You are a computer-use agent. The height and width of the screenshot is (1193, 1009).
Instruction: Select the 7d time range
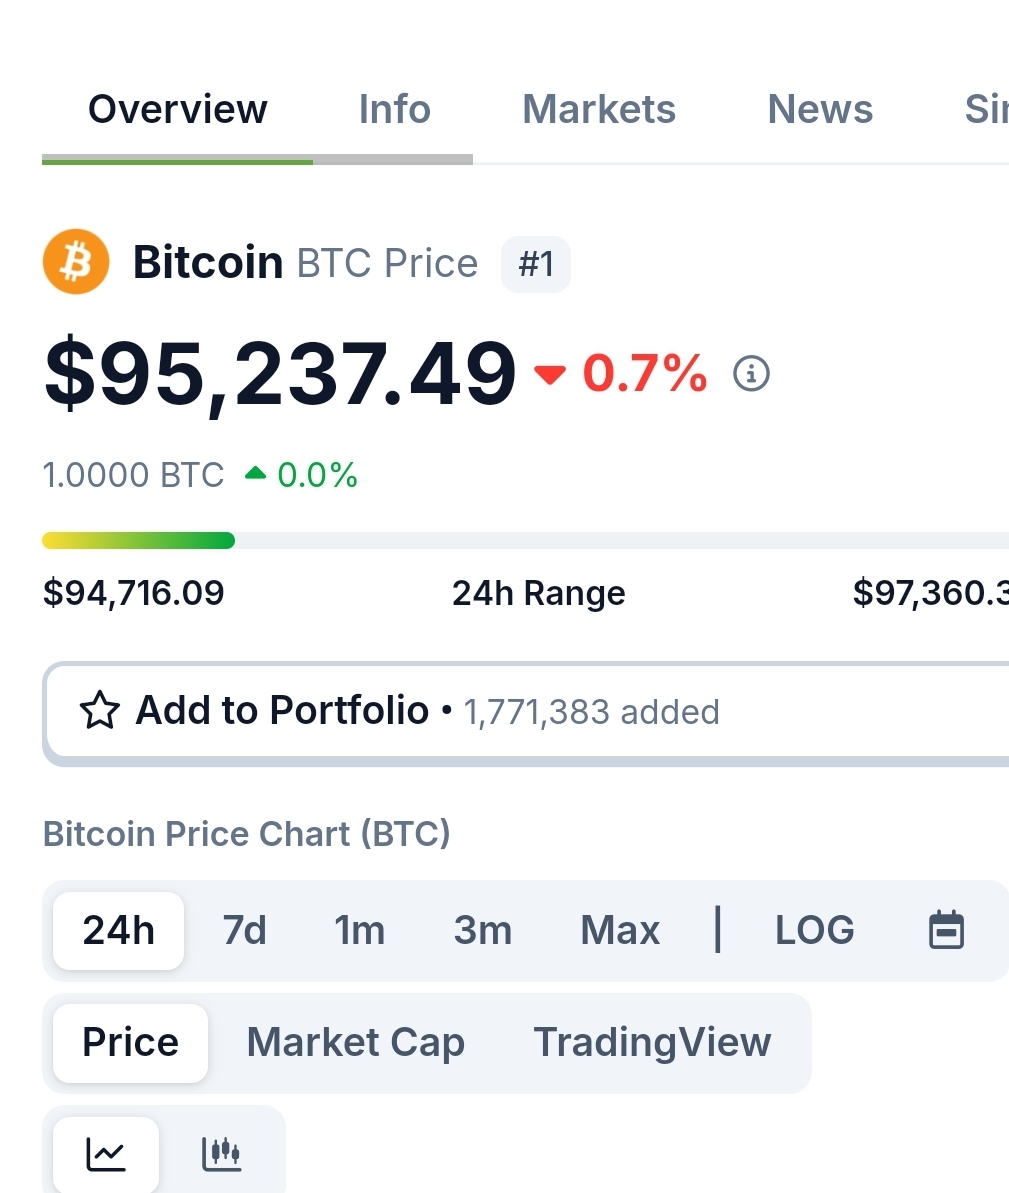[x=244, y=930]
